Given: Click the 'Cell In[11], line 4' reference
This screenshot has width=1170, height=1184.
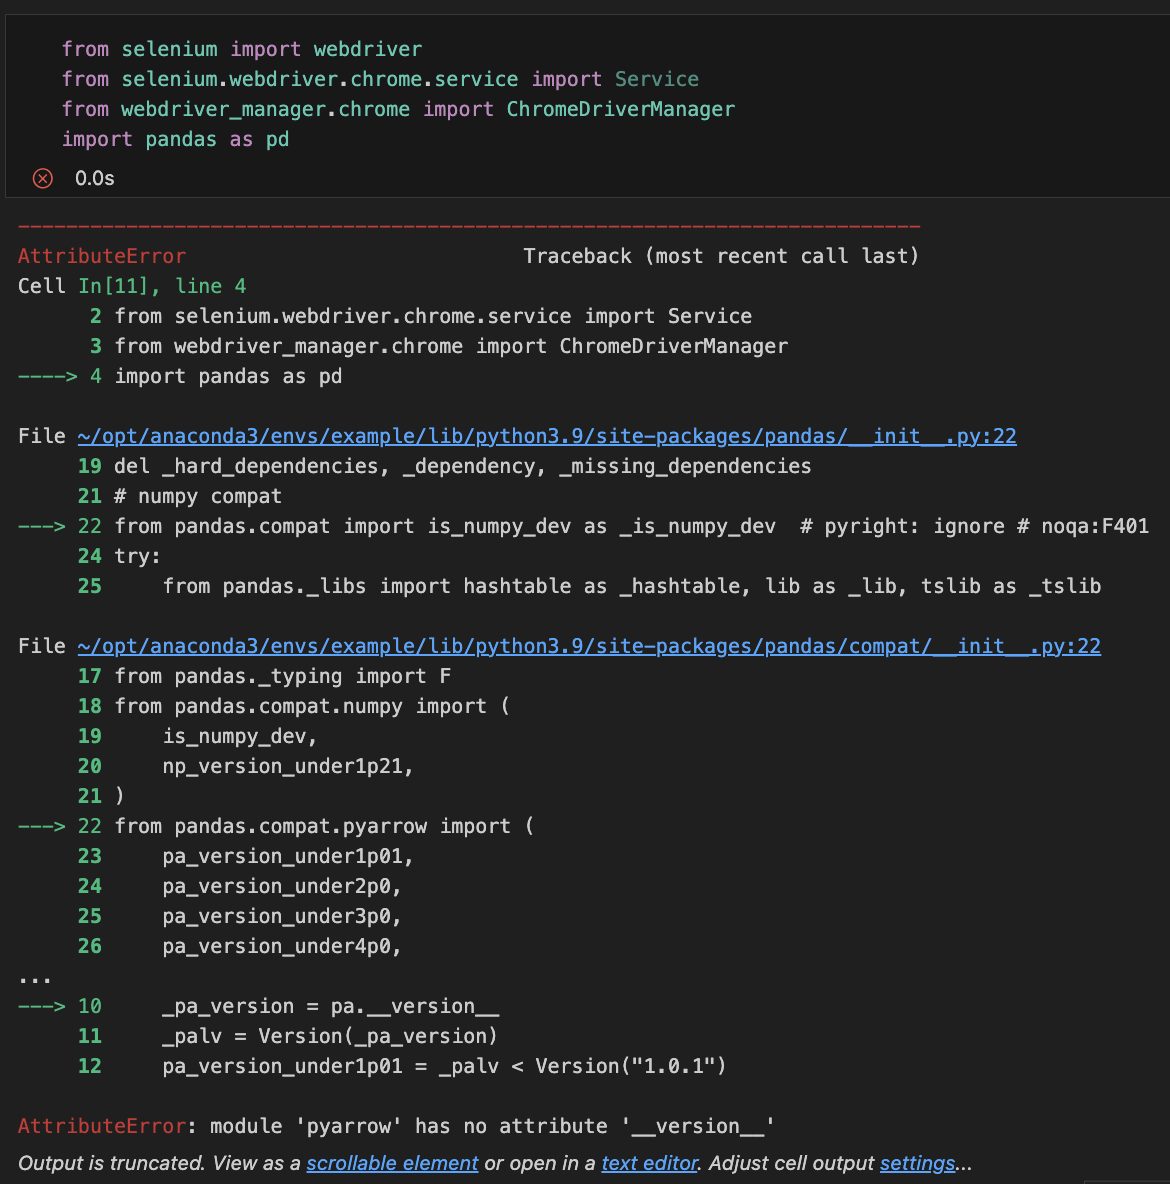Looking at the screenshot, I should 132,286.
